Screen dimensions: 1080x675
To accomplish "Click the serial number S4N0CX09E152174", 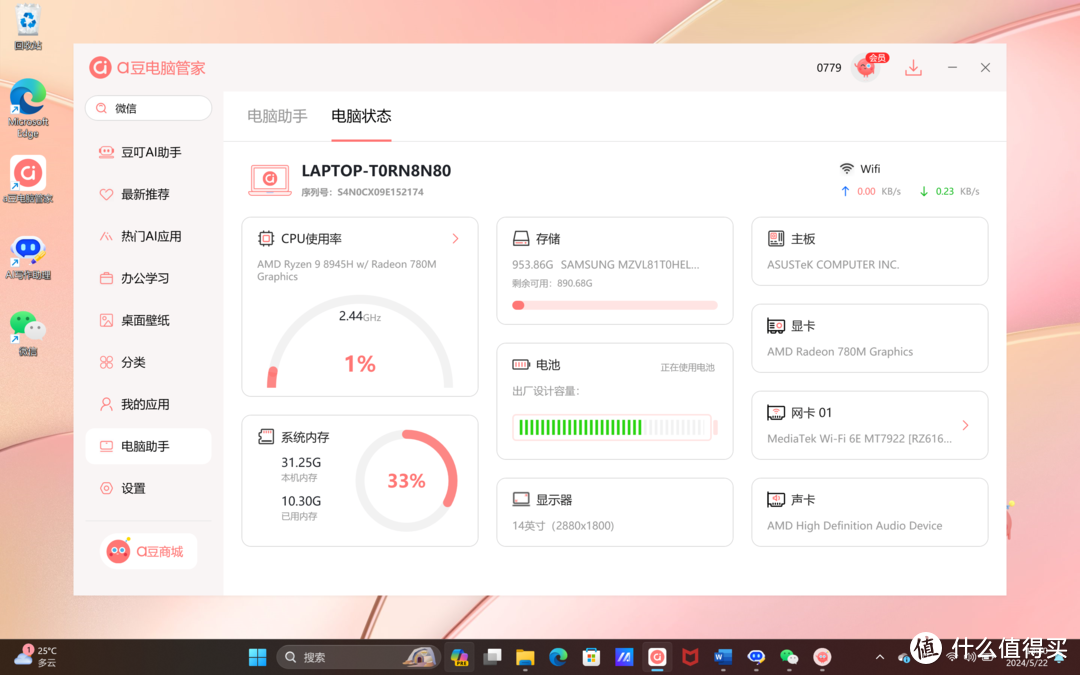I will tap(380, 192).
